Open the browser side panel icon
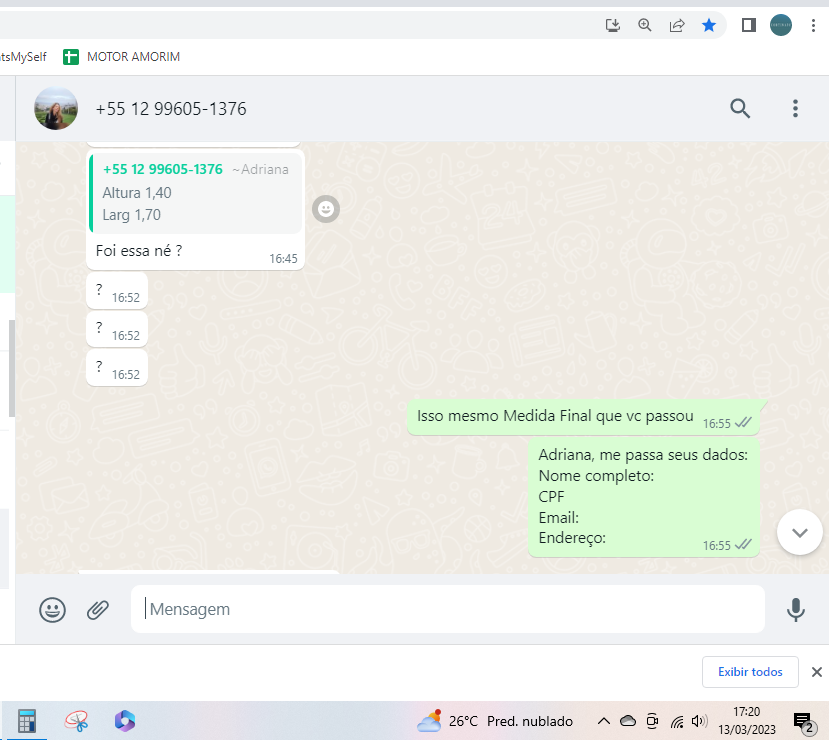Image resolution: width=829 pixels, height=740 pixels. pyautogui.click(x=749, y=25)
